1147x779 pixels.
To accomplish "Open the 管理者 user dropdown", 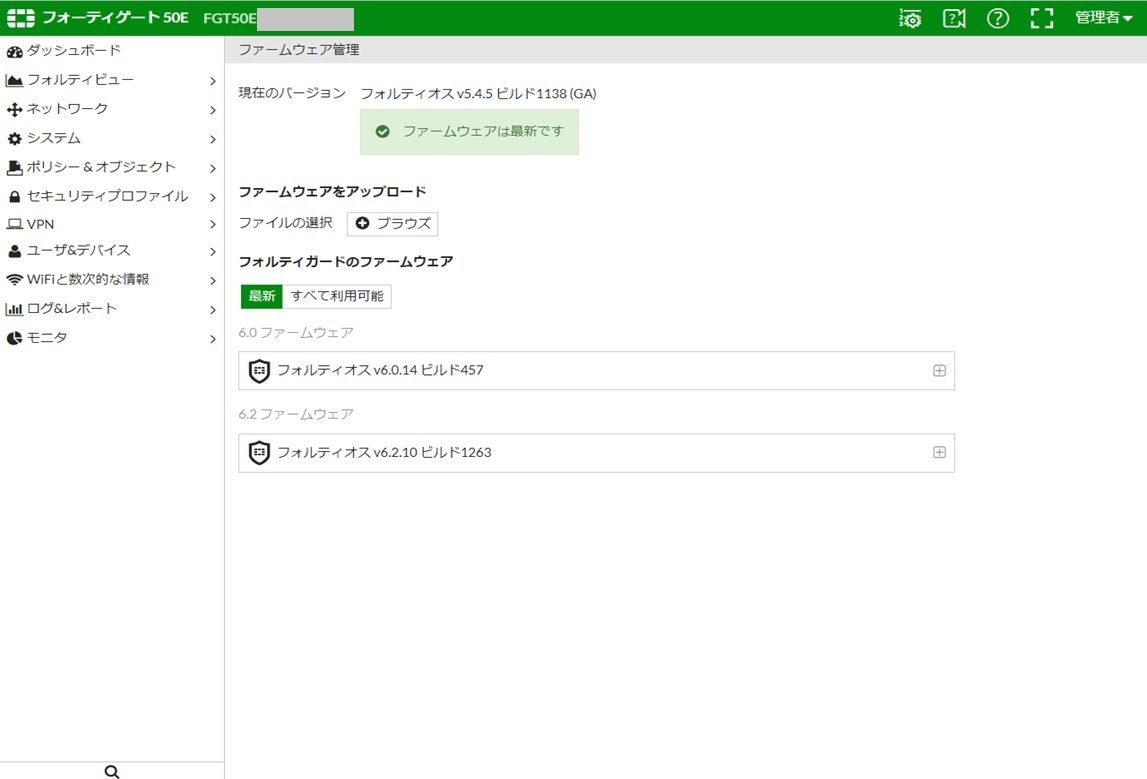I will tap(1104, 18).
